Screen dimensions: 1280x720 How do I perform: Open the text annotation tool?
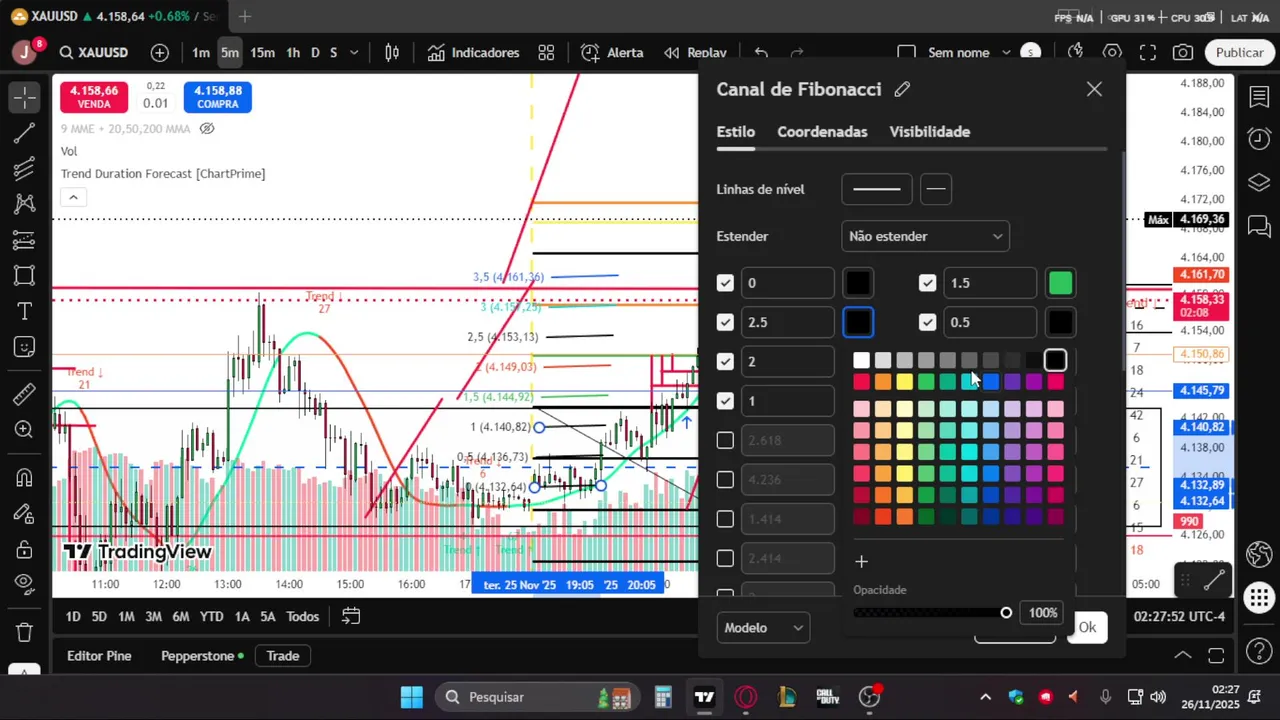(x=25, y=311)
